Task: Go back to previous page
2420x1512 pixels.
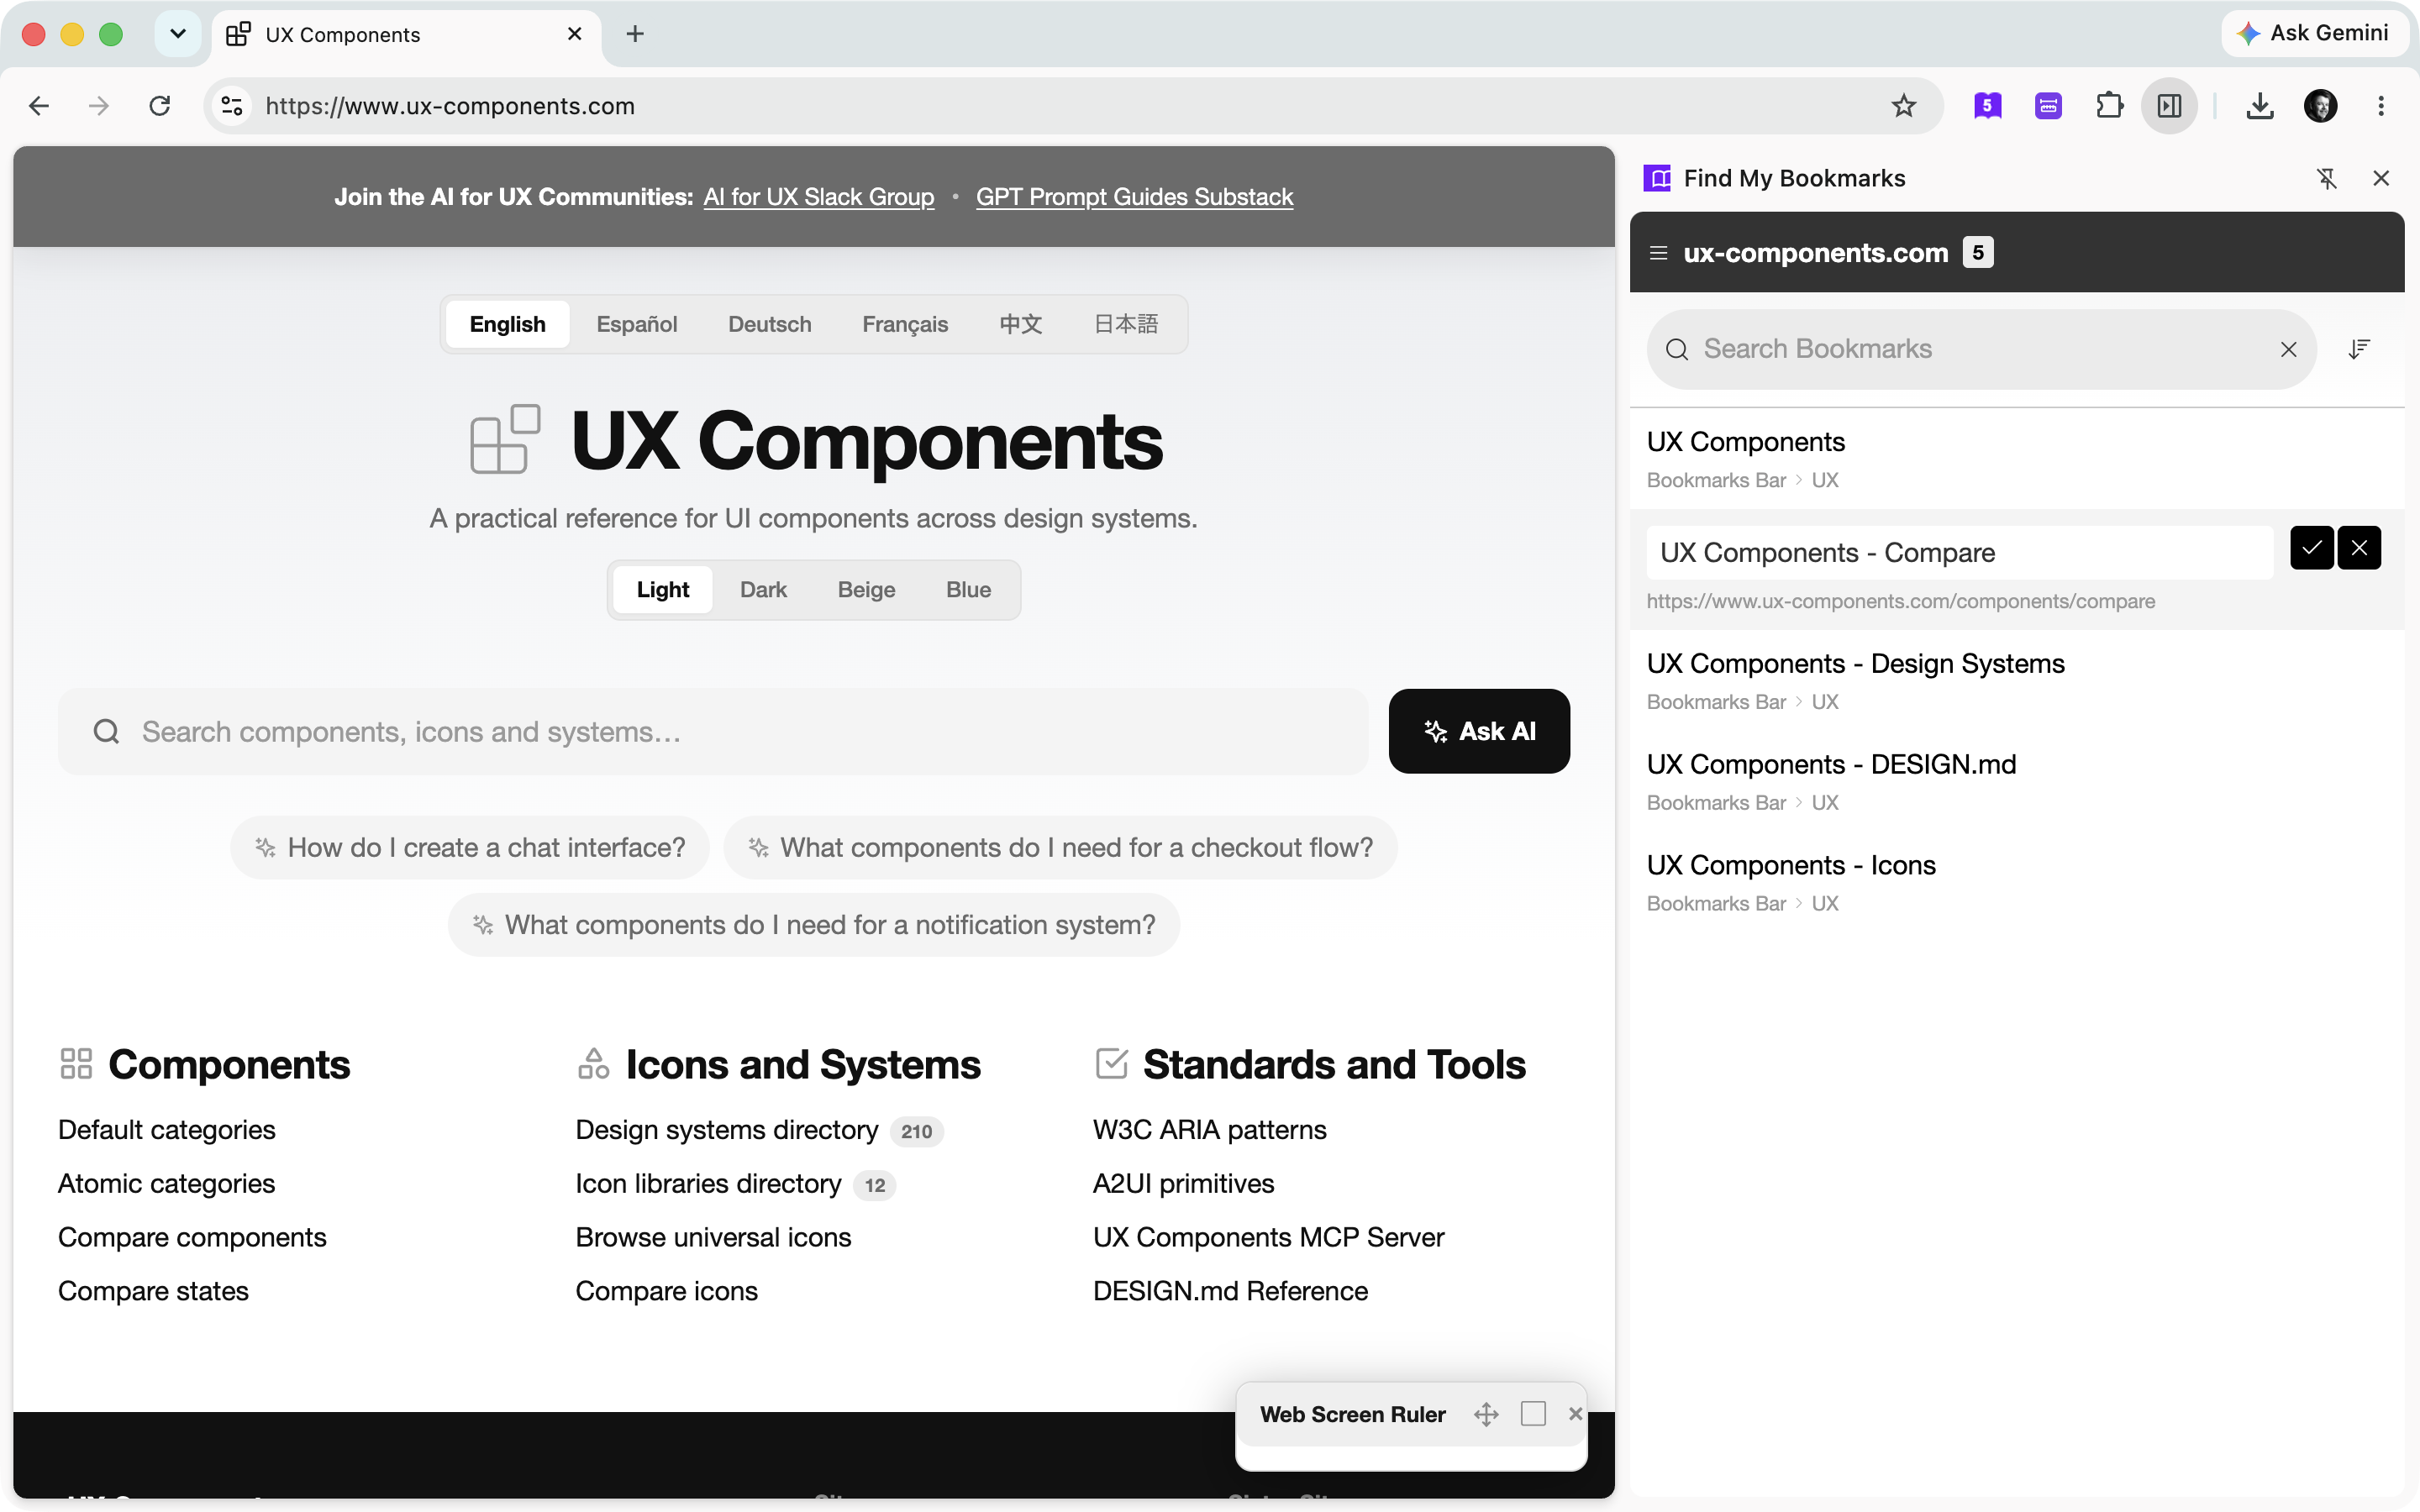Action: 39,106
